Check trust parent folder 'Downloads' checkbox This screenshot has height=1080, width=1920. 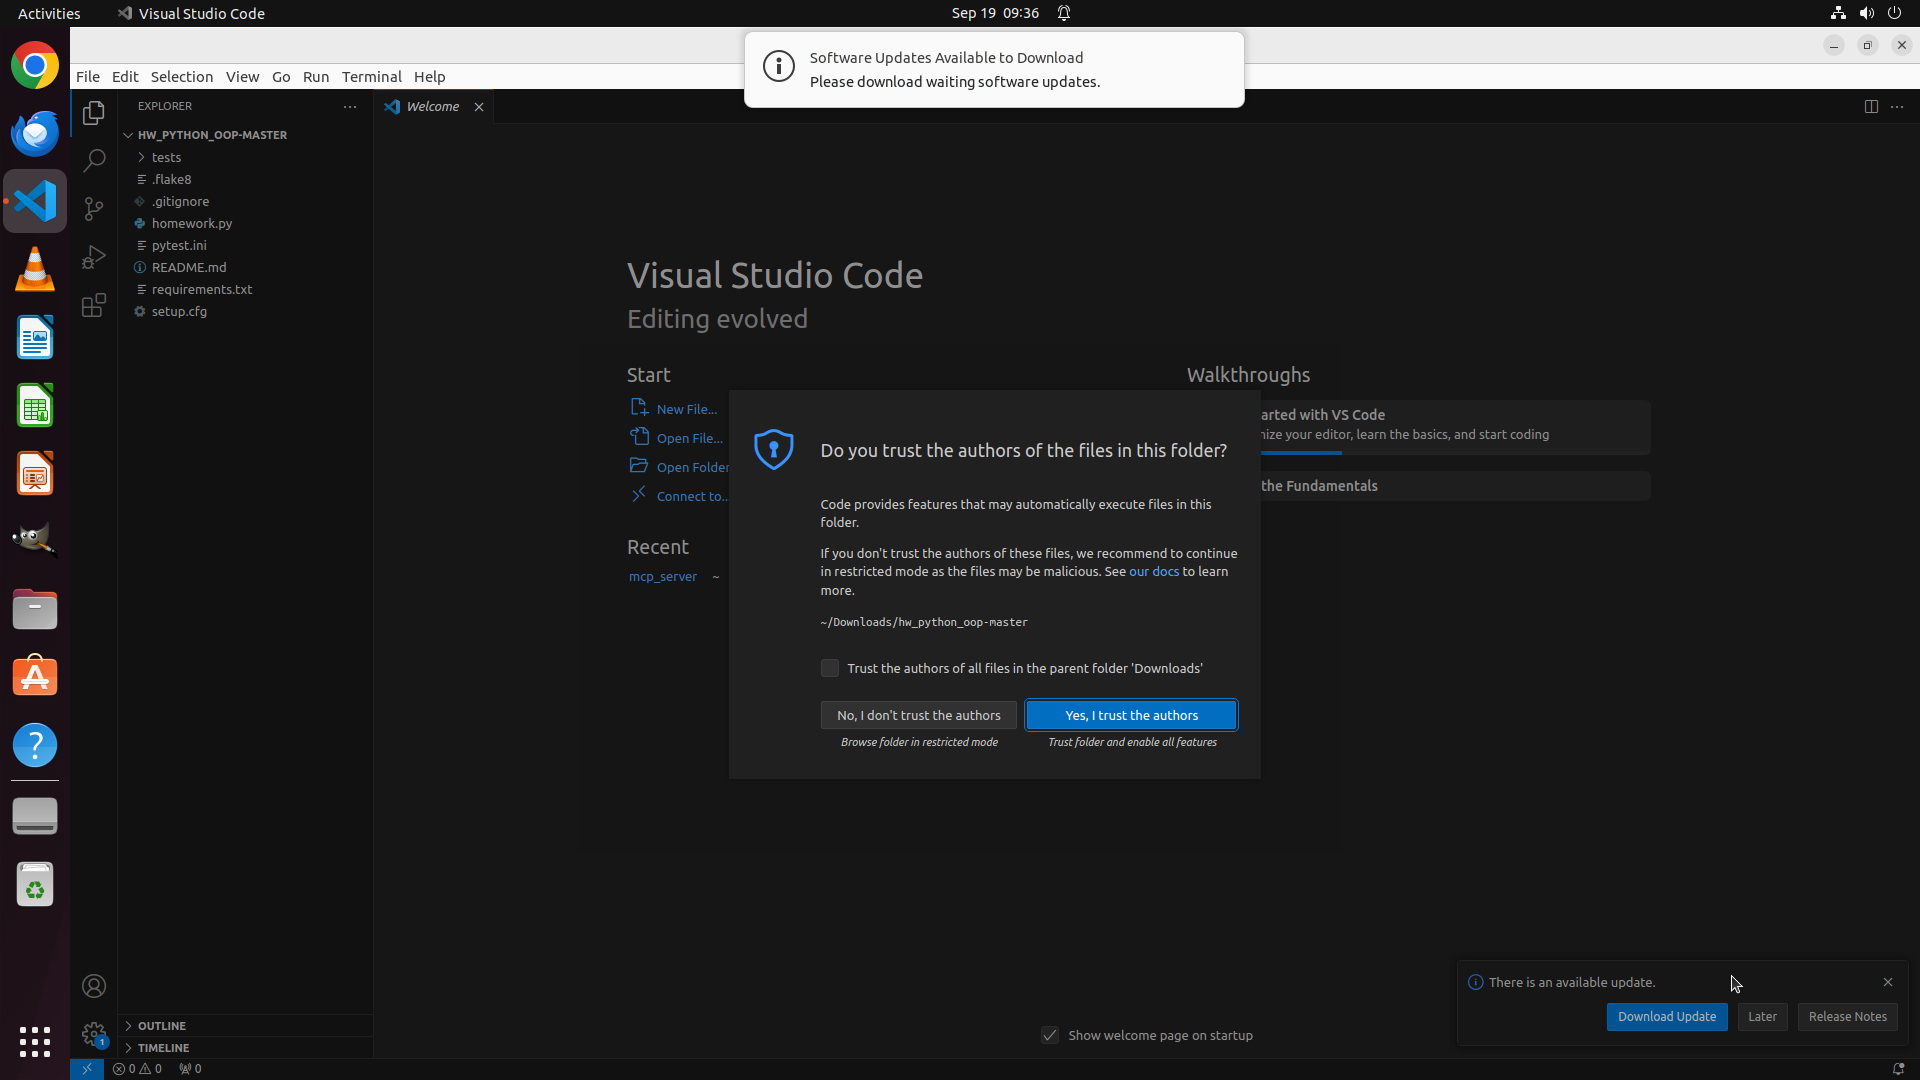(830, 668)
